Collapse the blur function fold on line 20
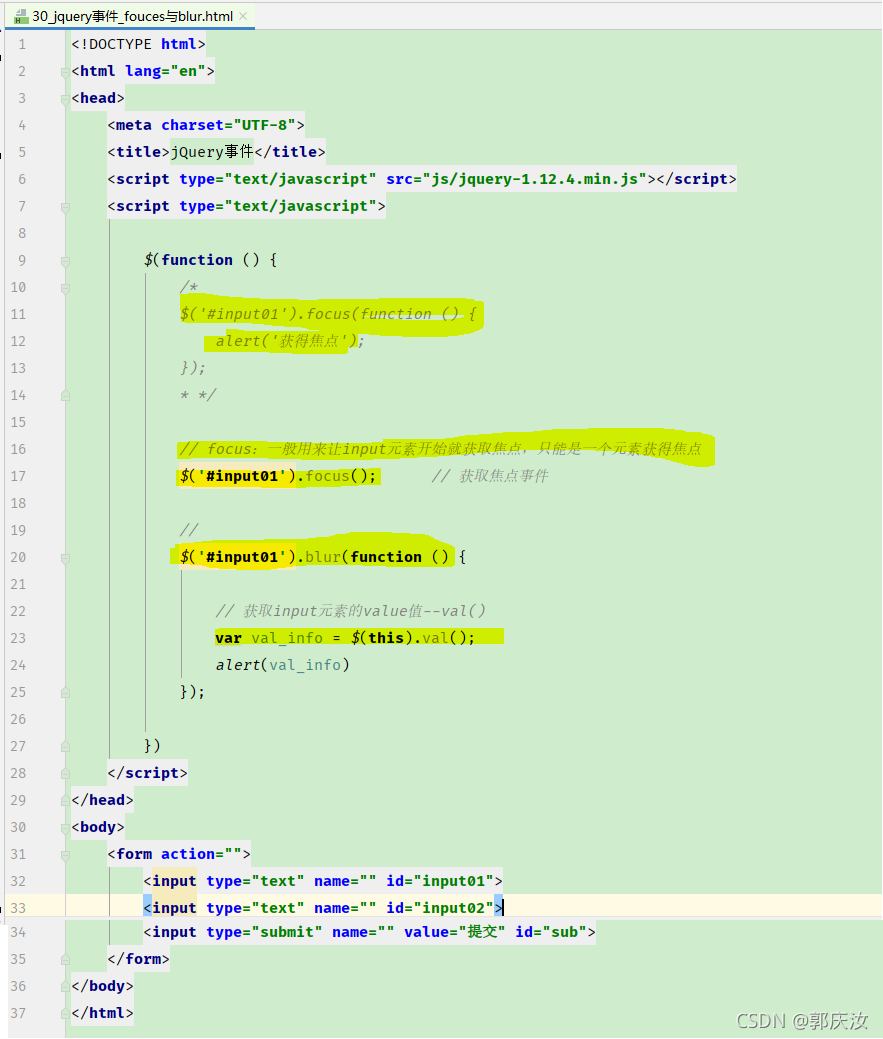This screenshot has width=883, height=1039. 65,558
